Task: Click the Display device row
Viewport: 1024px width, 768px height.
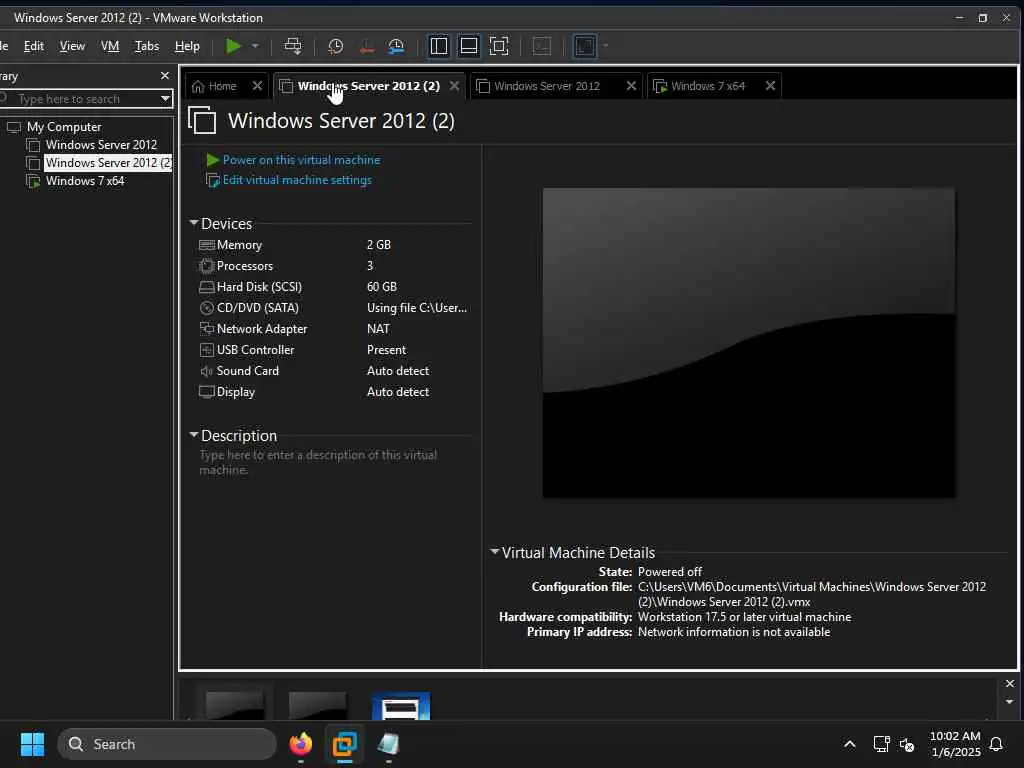Action: [x=333, y=391]
